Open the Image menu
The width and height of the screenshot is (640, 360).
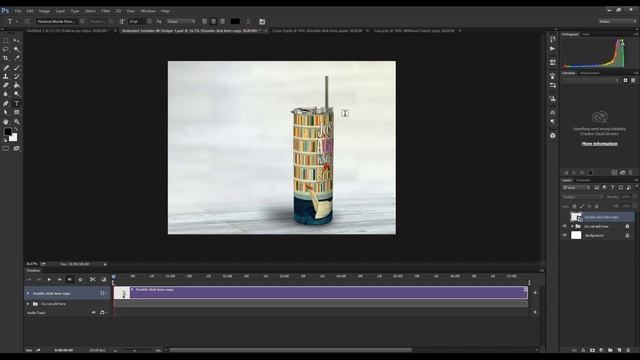(x=44, y=11)
